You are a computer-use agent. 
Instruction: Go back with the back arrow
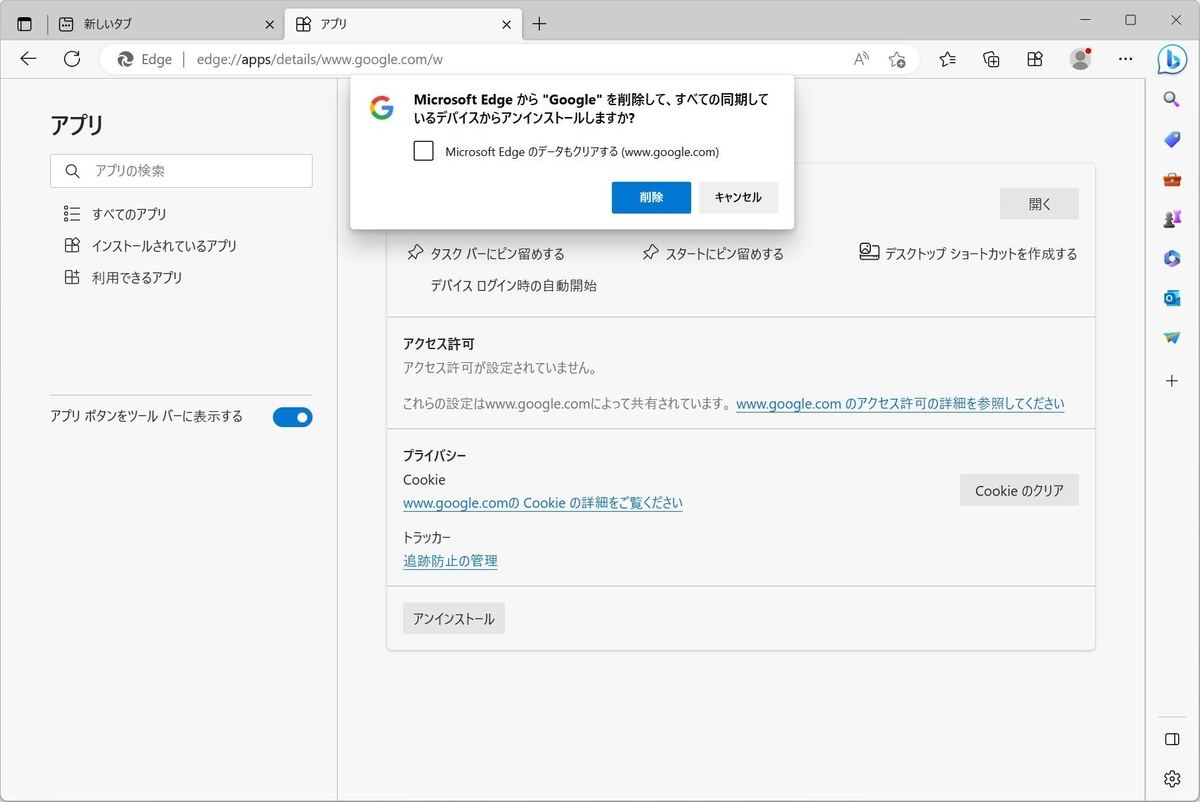(x=28, y=59)
